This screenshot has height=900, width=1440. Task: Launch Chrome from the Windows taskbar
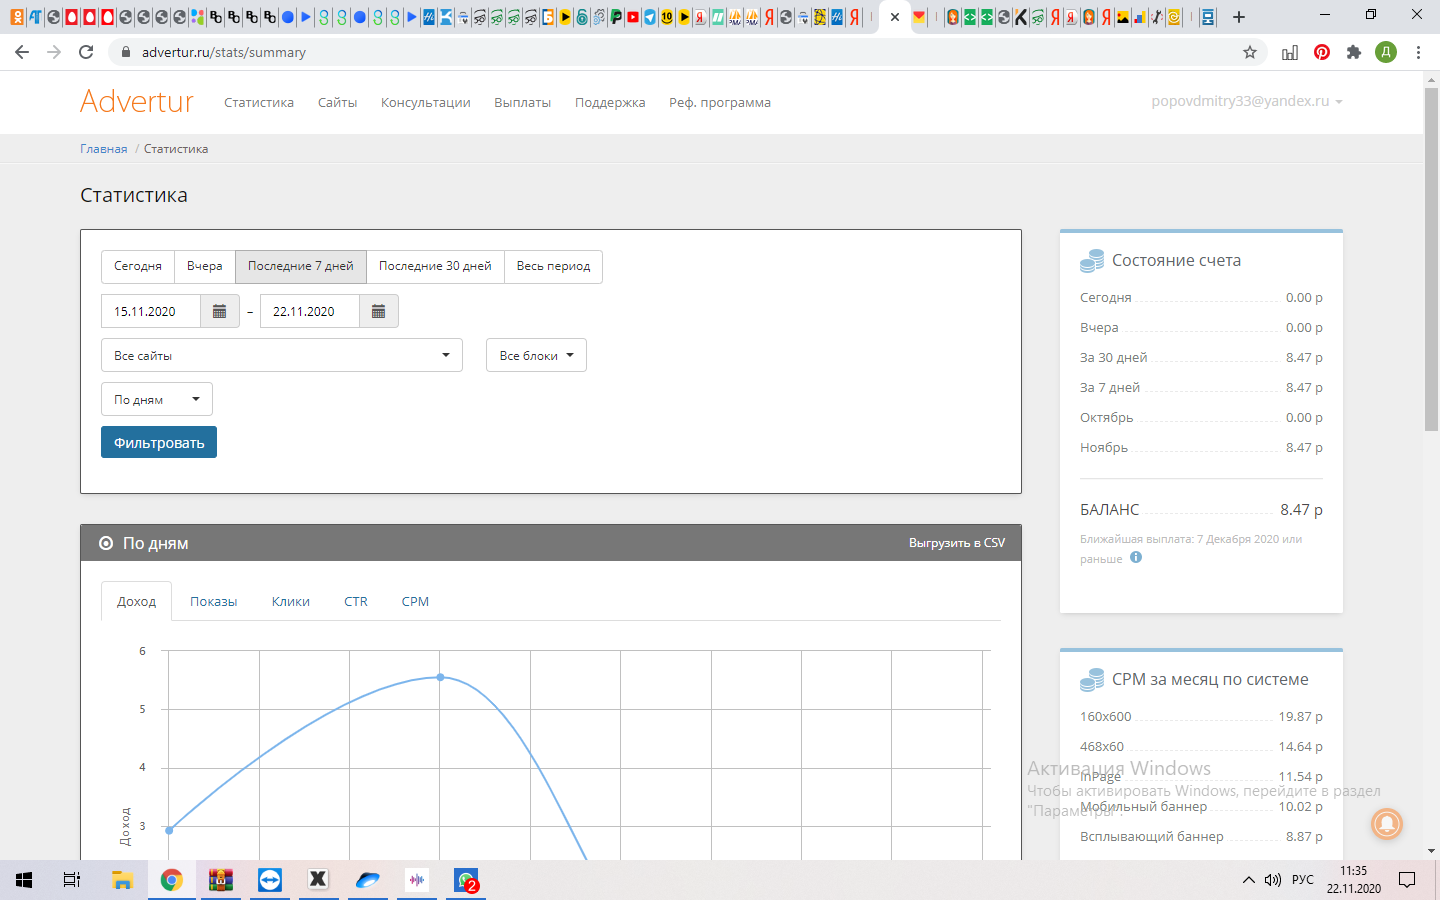coord(172,880)
